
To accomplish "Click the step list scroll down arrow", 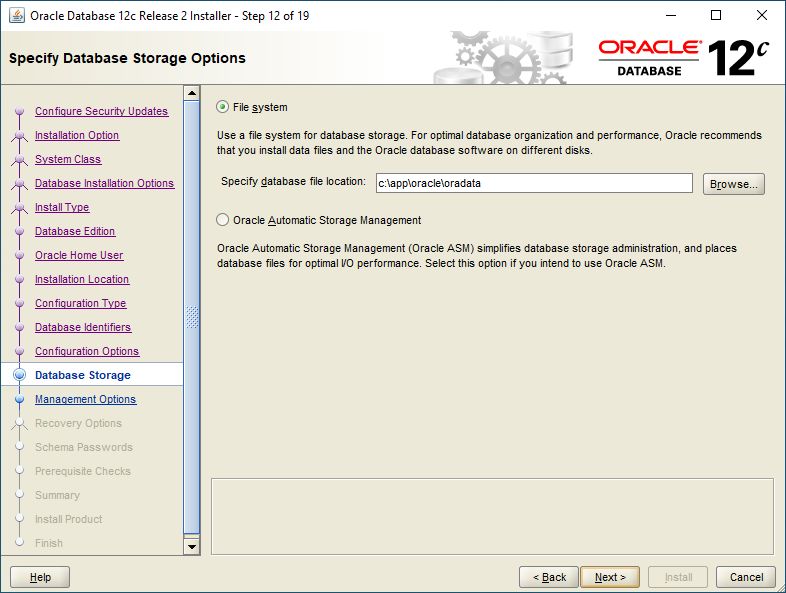I will point(191,546).
